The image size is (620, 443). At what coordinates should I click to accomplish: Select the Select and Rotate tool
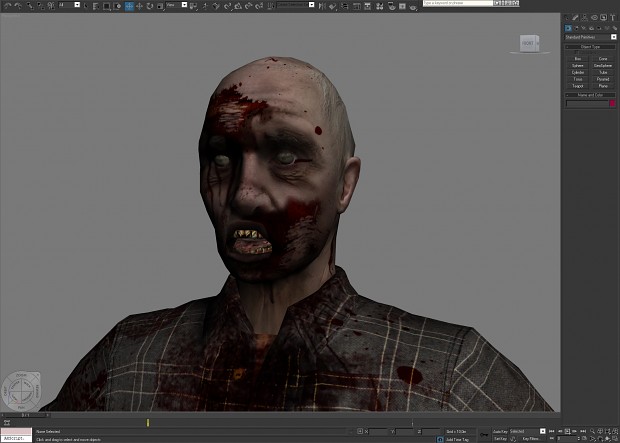[x=150, y=6]
